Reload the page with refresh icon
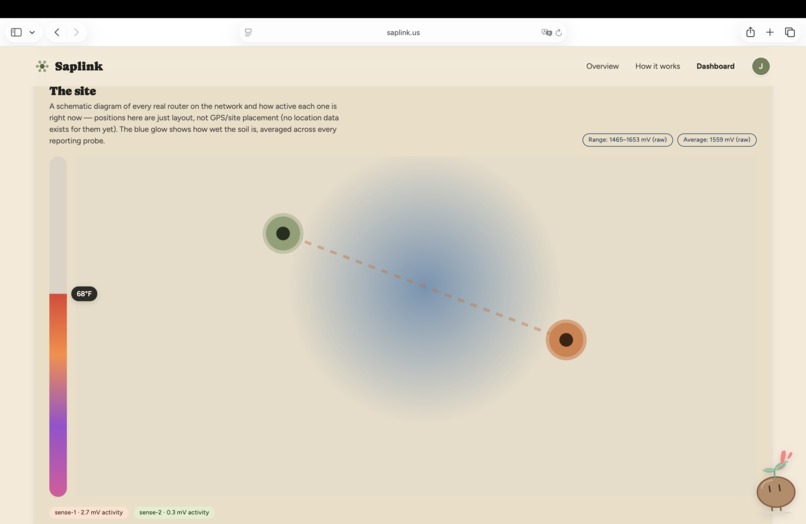 pyautogui.click(x=559, y=32)
